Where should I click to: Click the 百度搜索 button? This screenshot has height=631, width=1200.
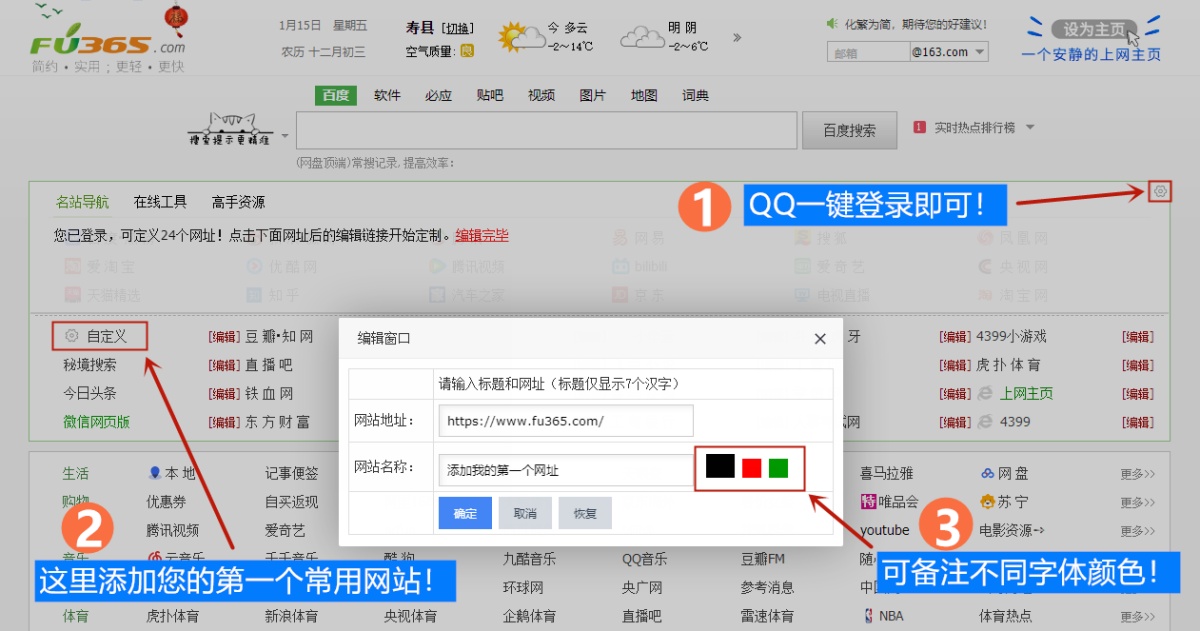point(849,131)
